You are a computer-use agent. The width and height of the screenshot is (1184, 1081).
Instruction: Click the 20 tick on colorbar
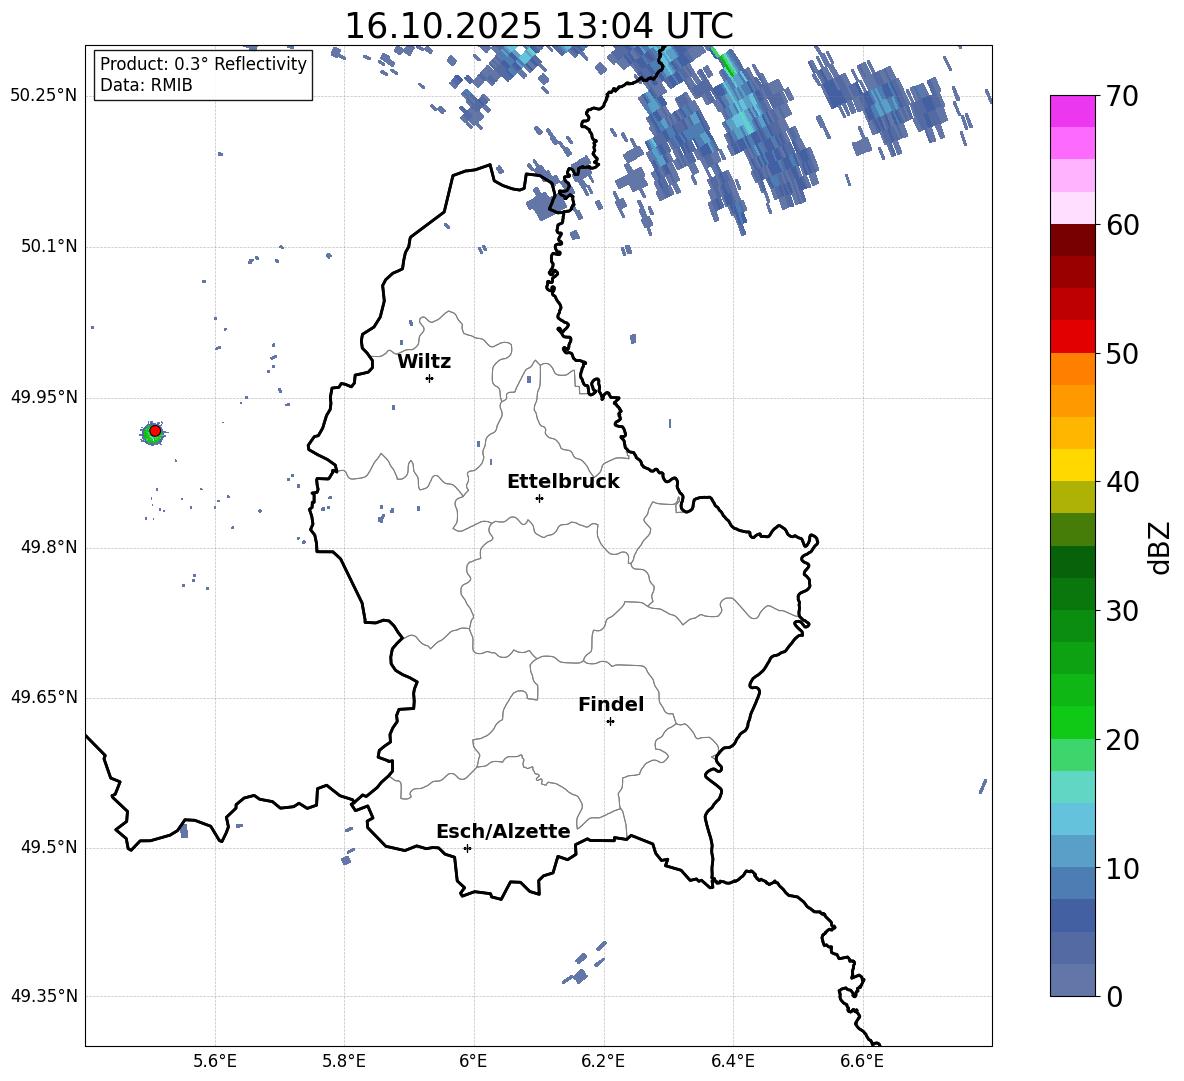pos(1122,740)
